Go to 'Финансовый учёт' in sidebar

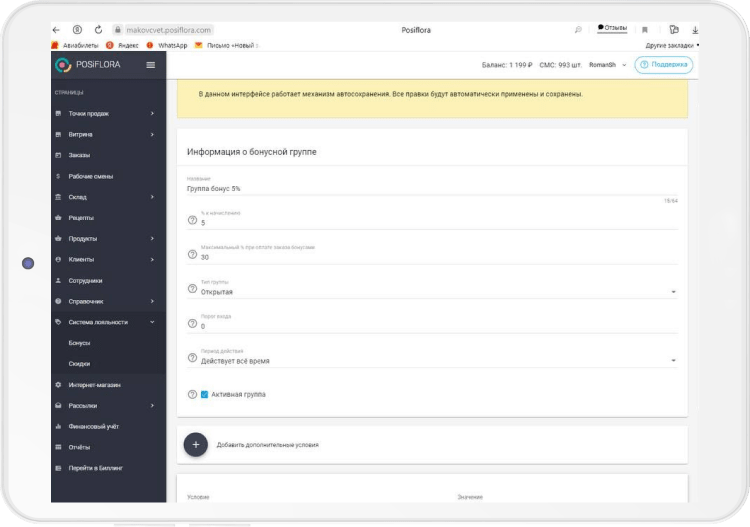(94, 426)
